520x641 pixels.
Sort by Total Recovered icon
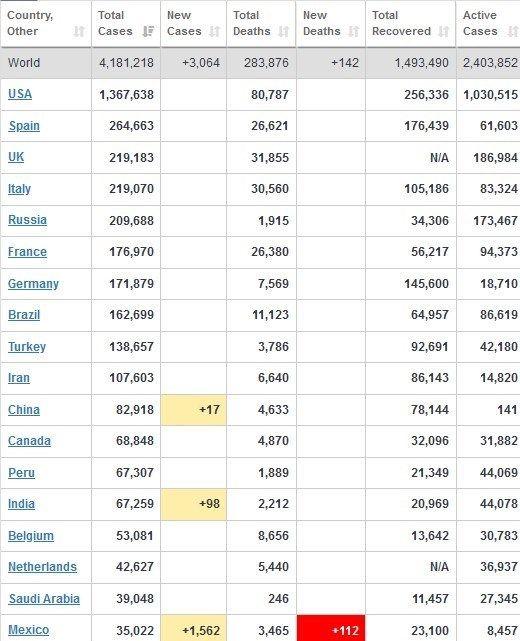[444, 31]
